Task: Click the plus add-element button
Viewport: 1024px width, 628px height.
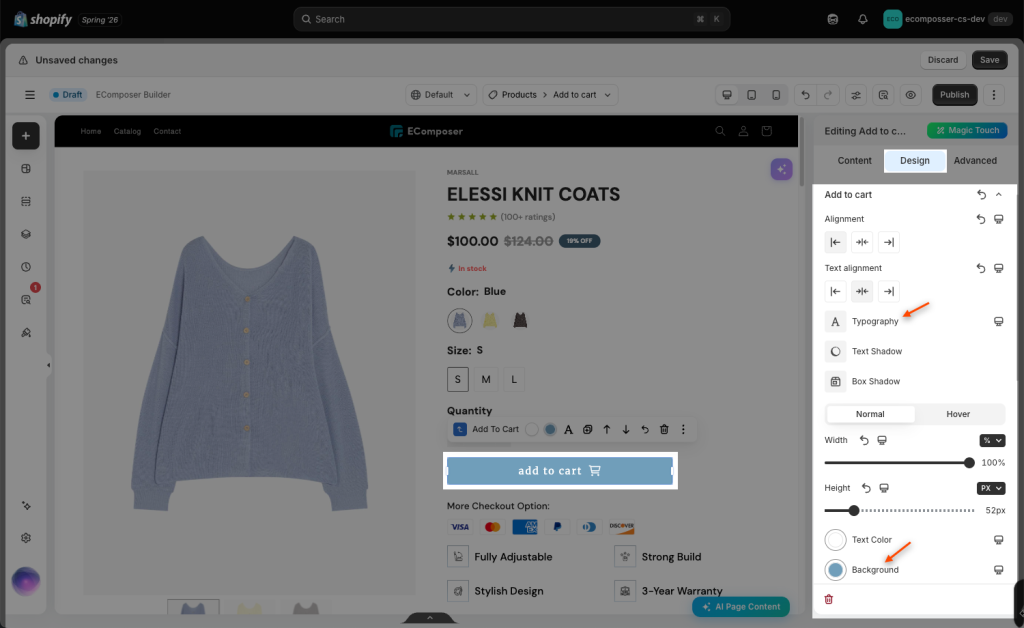Action: [26, 136]
